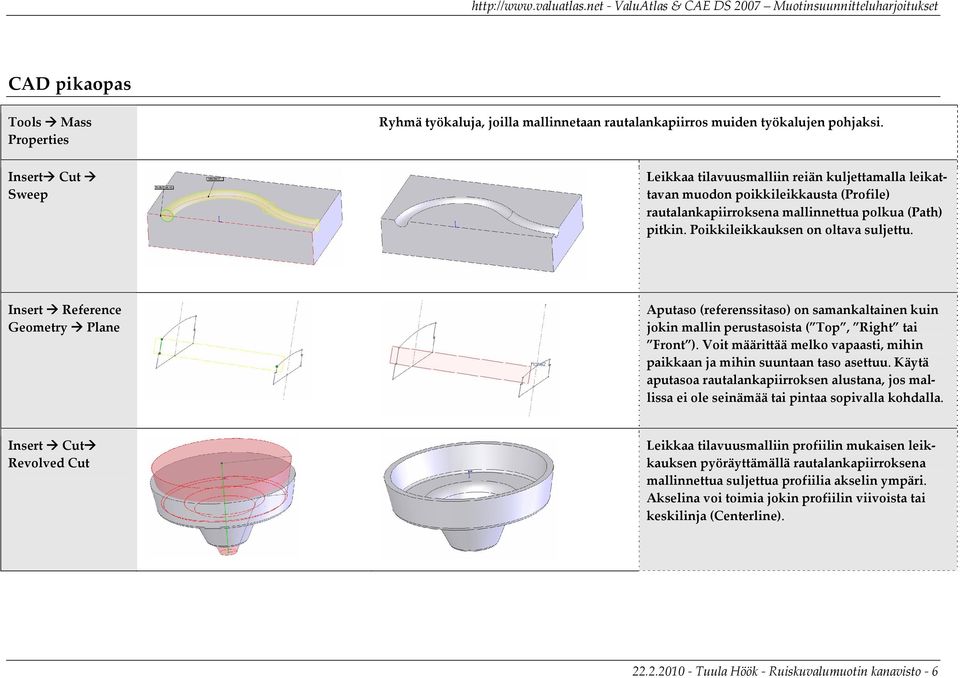Click the finished revolved cut bowl image
Screen dimensions: 960x678
click(469, 494)
